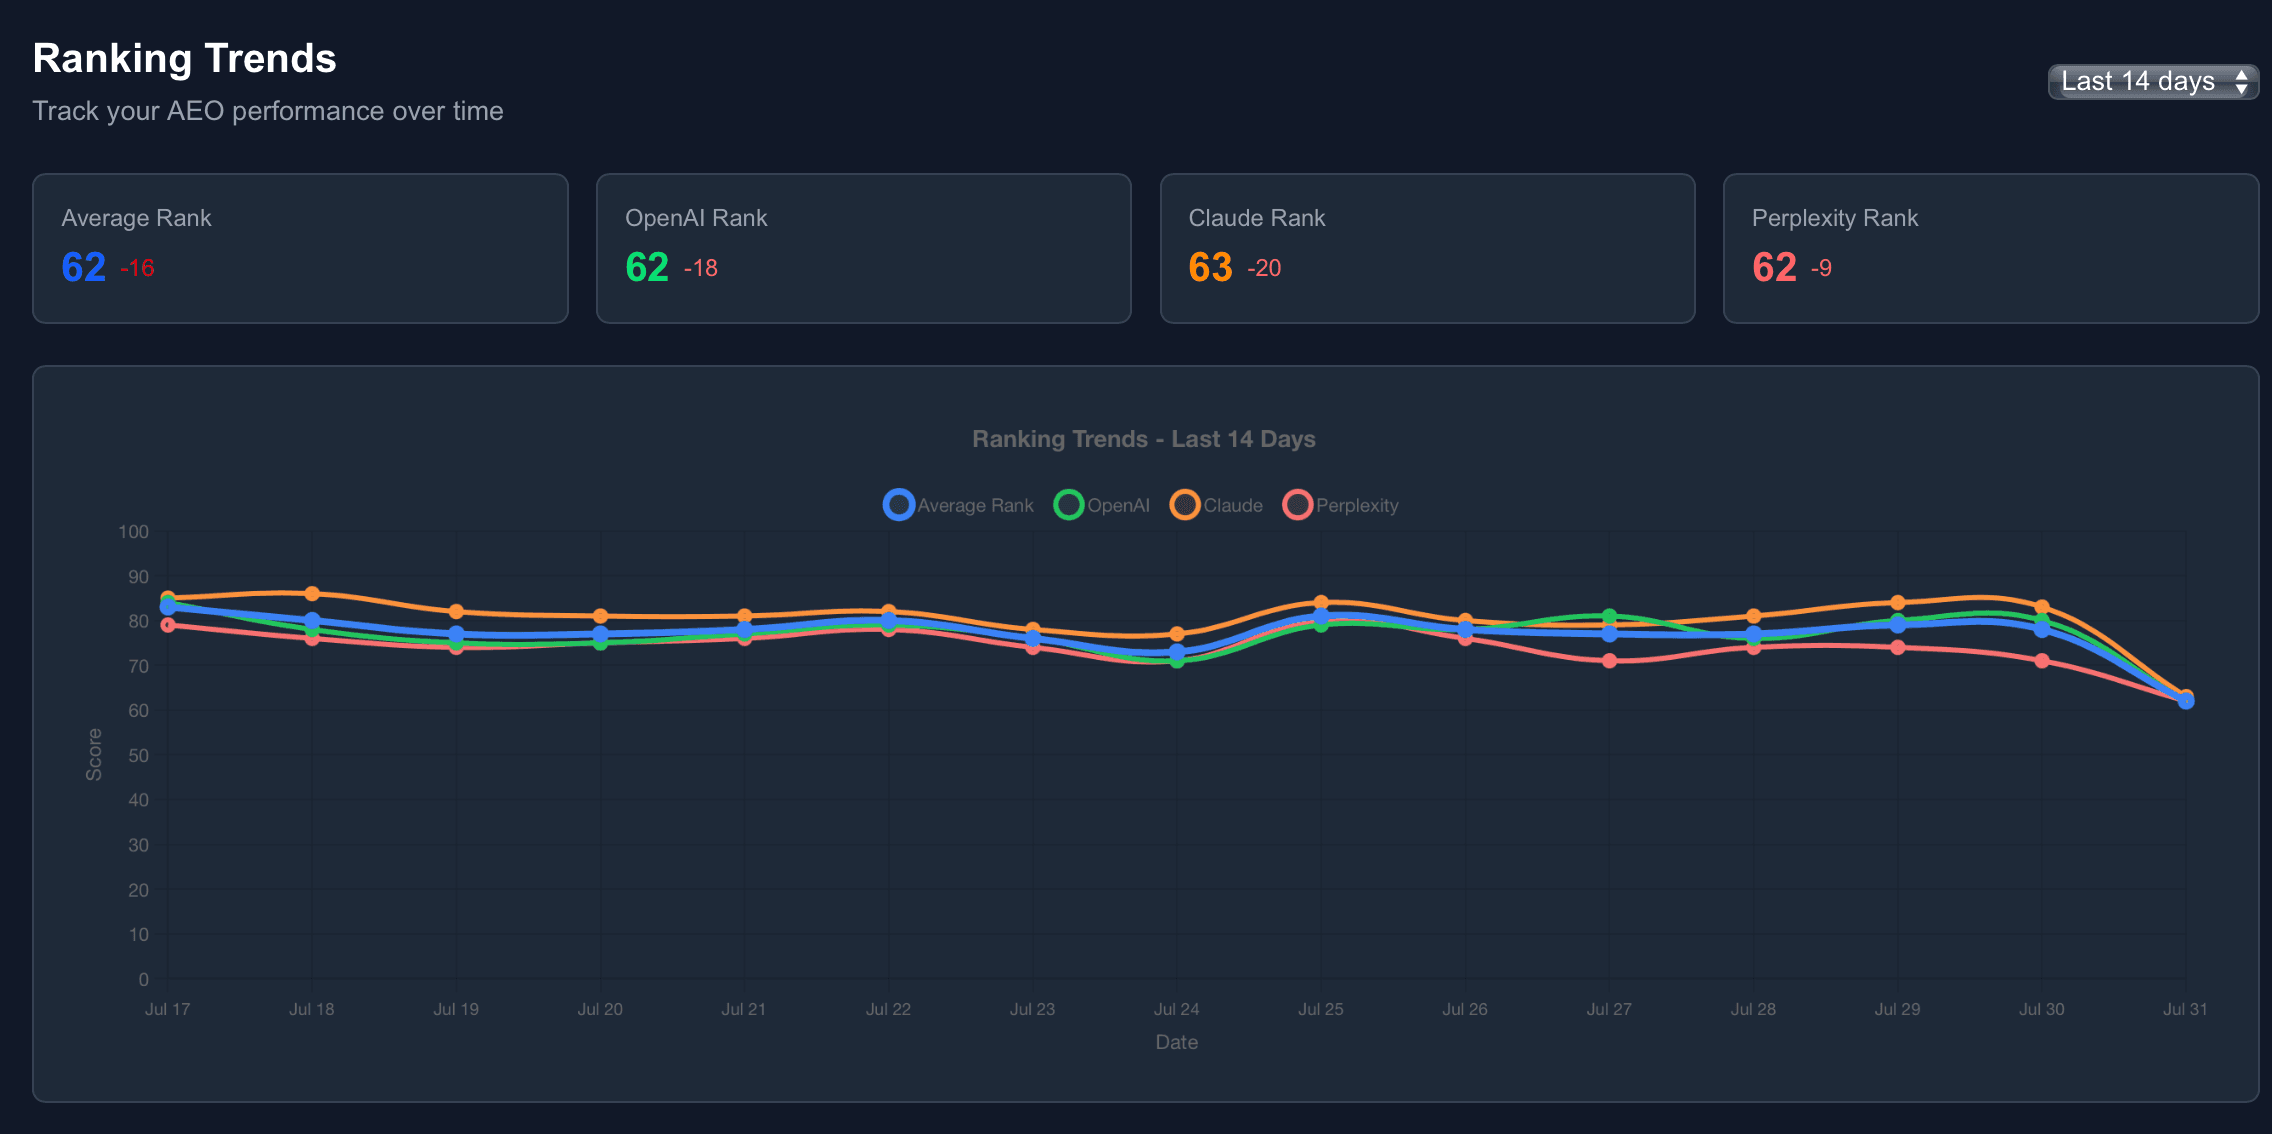
Task: Click the Average Rank legend circle icon
Action: [x=899, y=505]
